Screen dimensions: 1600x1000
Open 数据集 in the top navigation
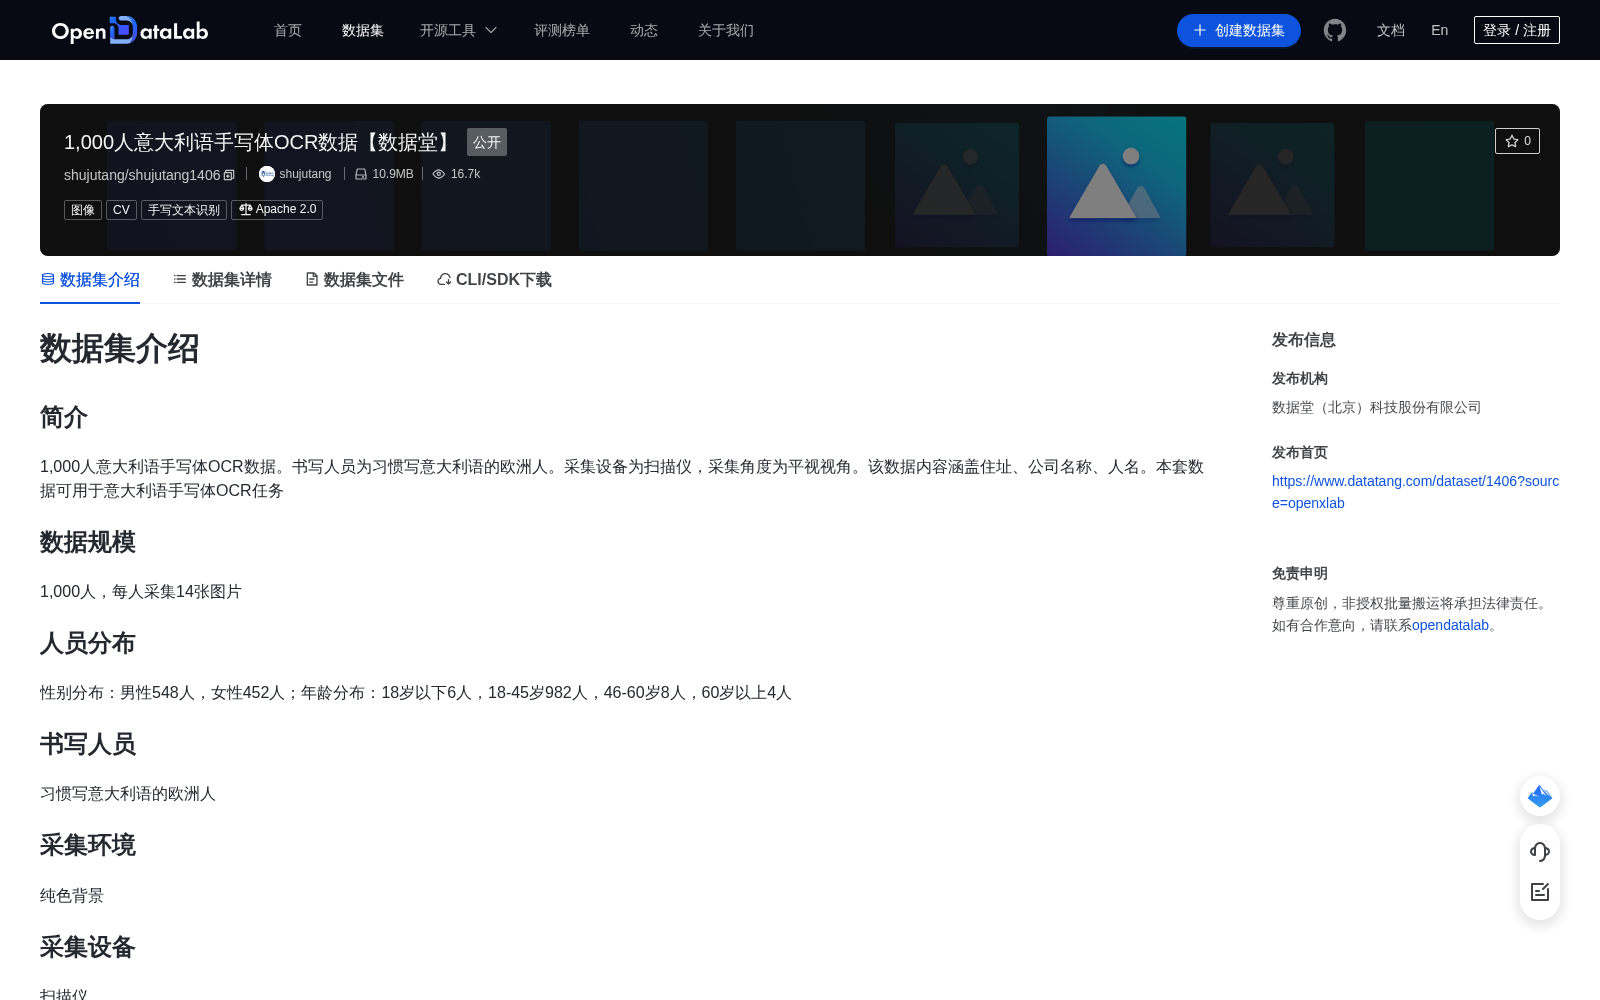click(x=363, y=30)
